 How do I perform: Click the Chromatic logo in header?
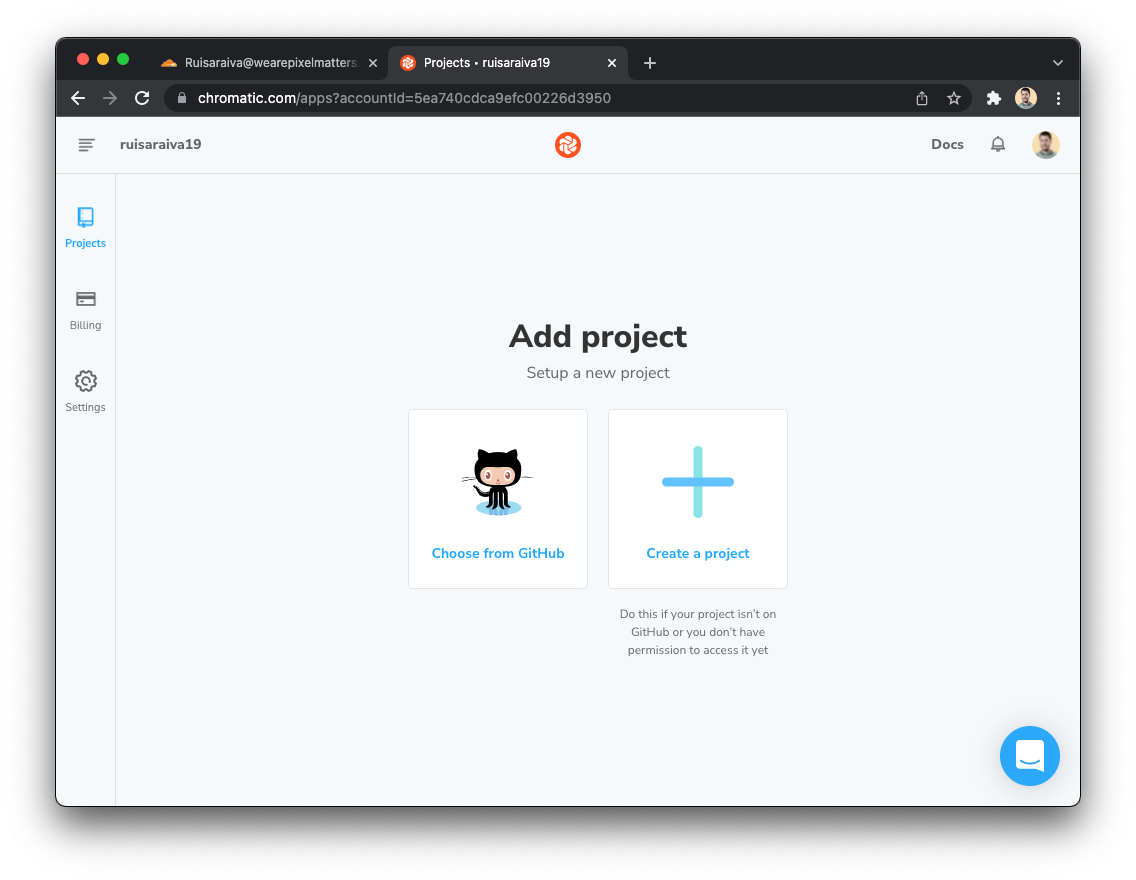click(x=568, y=145)
